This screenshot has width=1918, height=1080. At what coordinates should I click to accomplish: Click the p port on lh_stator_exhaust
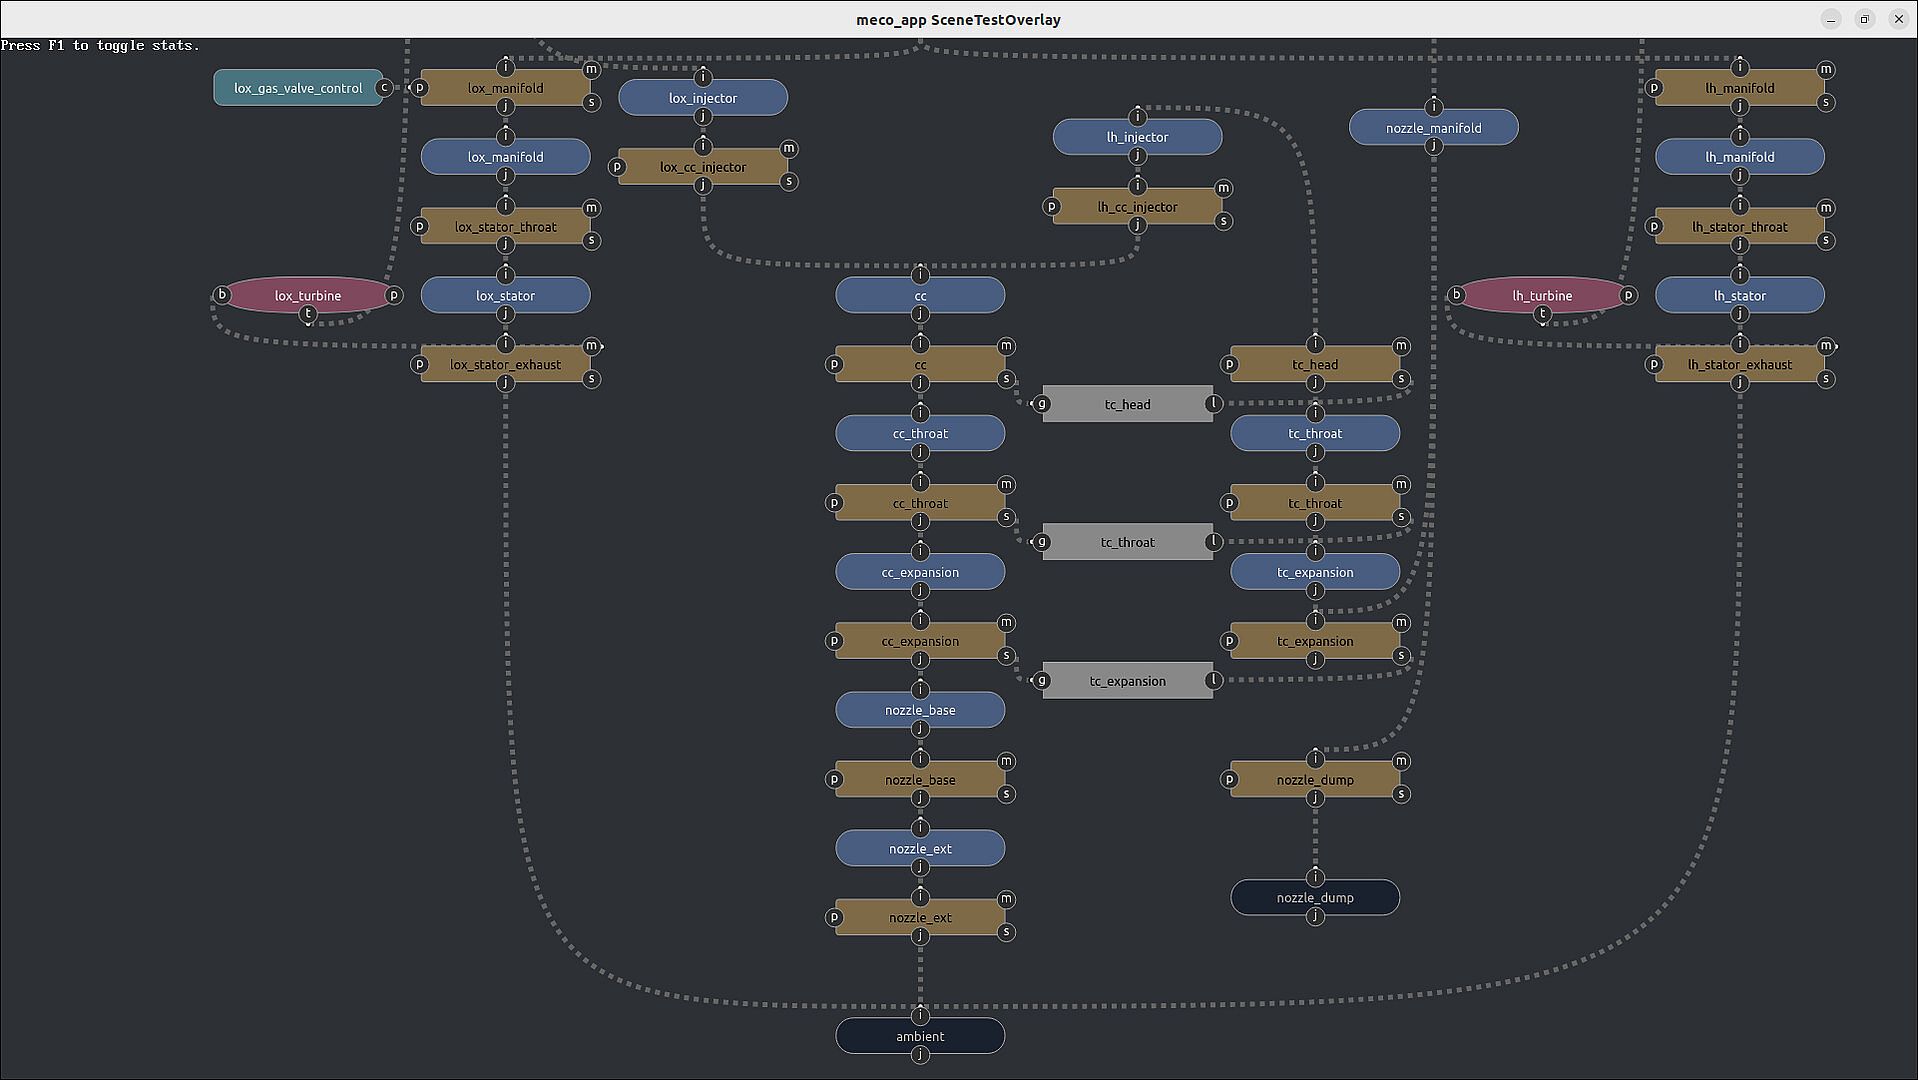1654,365
